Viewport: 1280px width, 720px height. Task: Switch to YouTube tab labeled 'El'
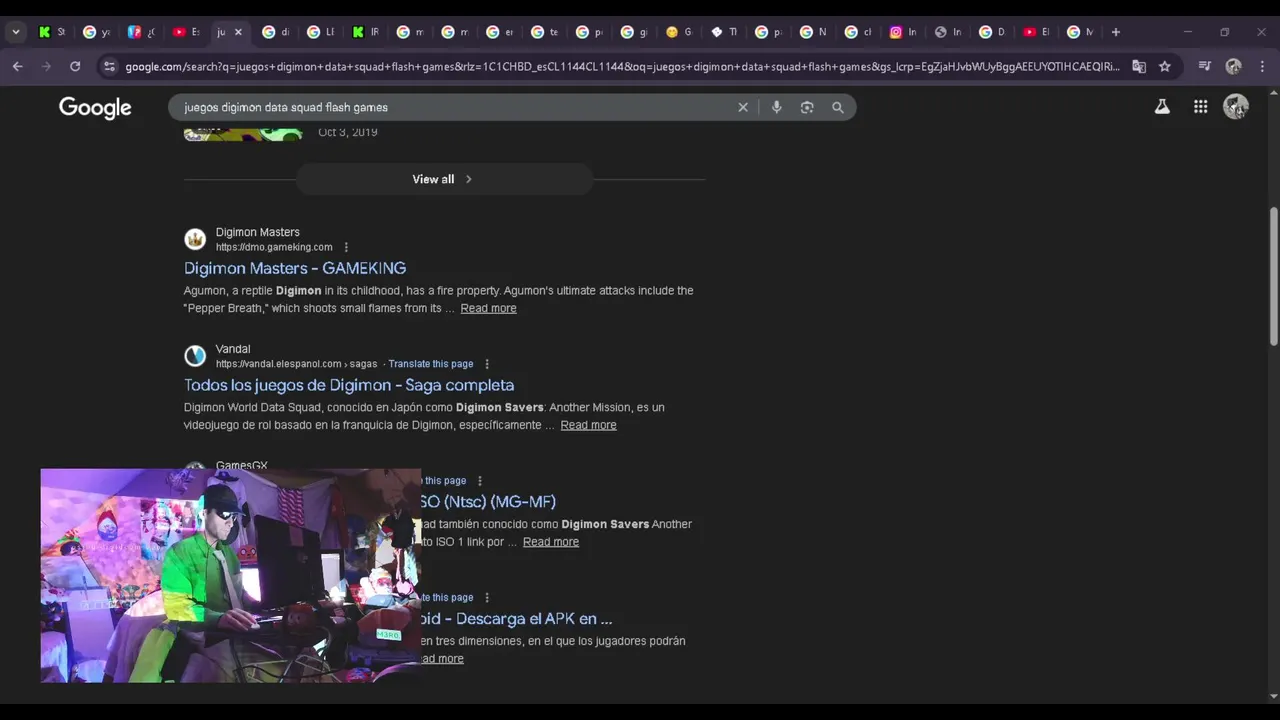(x=1036, y=32)
